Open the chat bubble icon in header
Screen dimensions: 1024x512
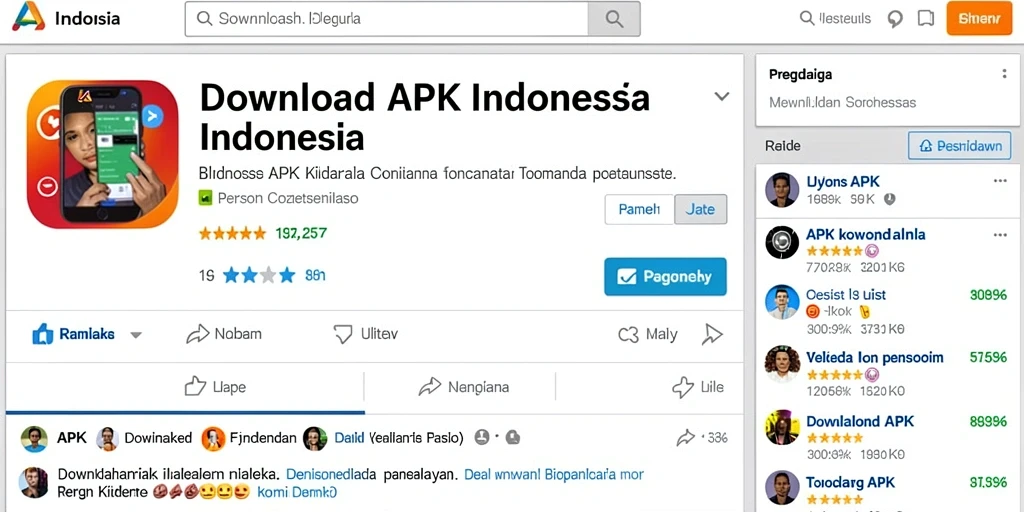pos(895,19)
